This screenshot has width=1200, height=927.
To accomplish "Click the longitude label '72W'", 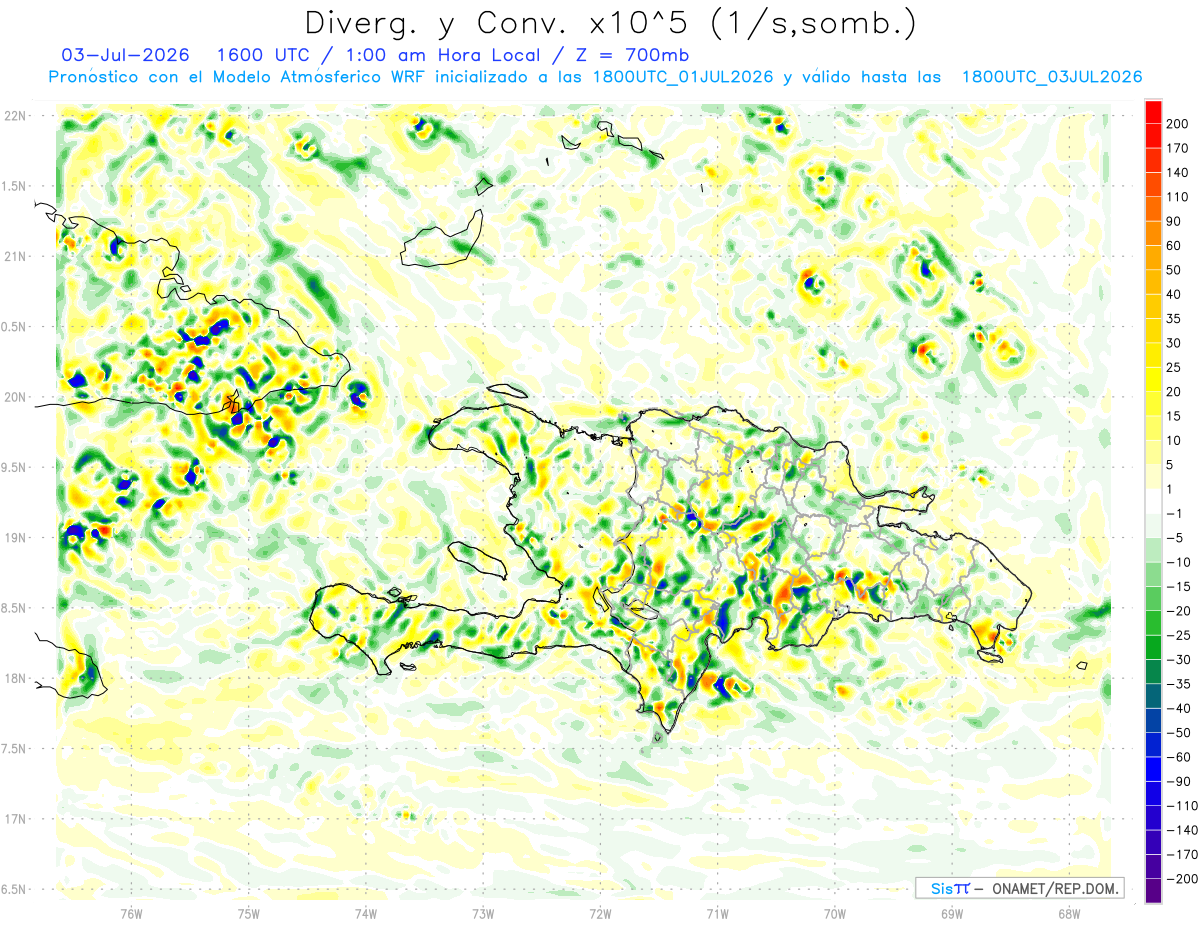I will [x=600, y=914].
